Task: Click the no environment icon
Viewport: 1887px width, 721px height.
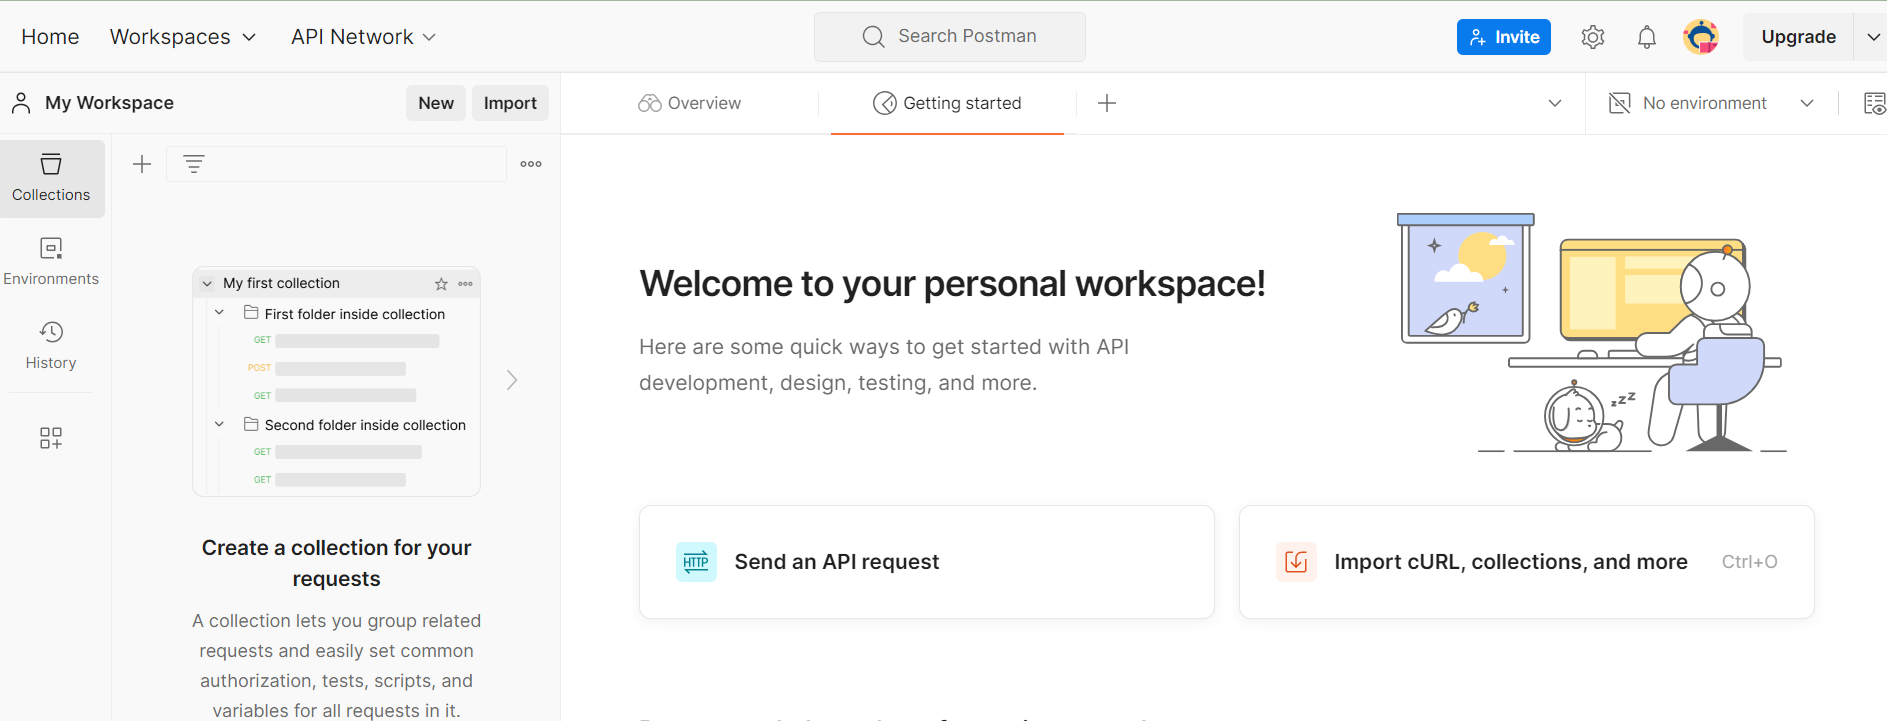Action: pyautogui.click(x=1620, y=103)
